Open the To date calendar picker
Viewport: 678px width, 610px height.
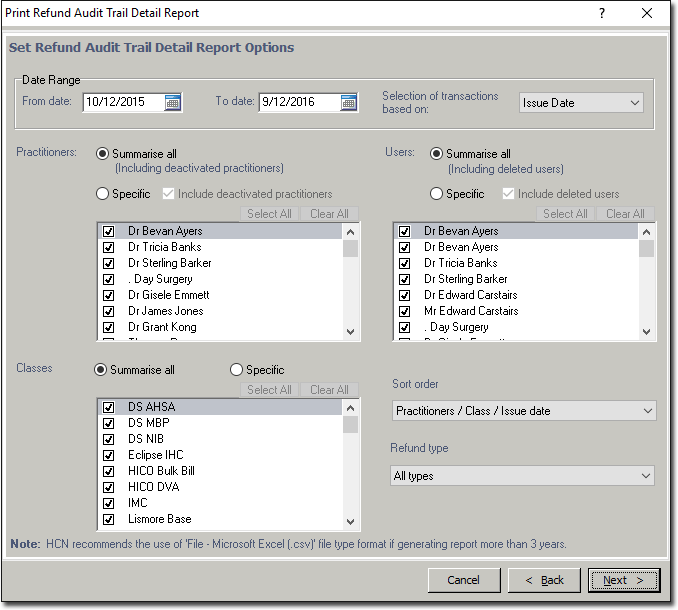click(348, 102)
